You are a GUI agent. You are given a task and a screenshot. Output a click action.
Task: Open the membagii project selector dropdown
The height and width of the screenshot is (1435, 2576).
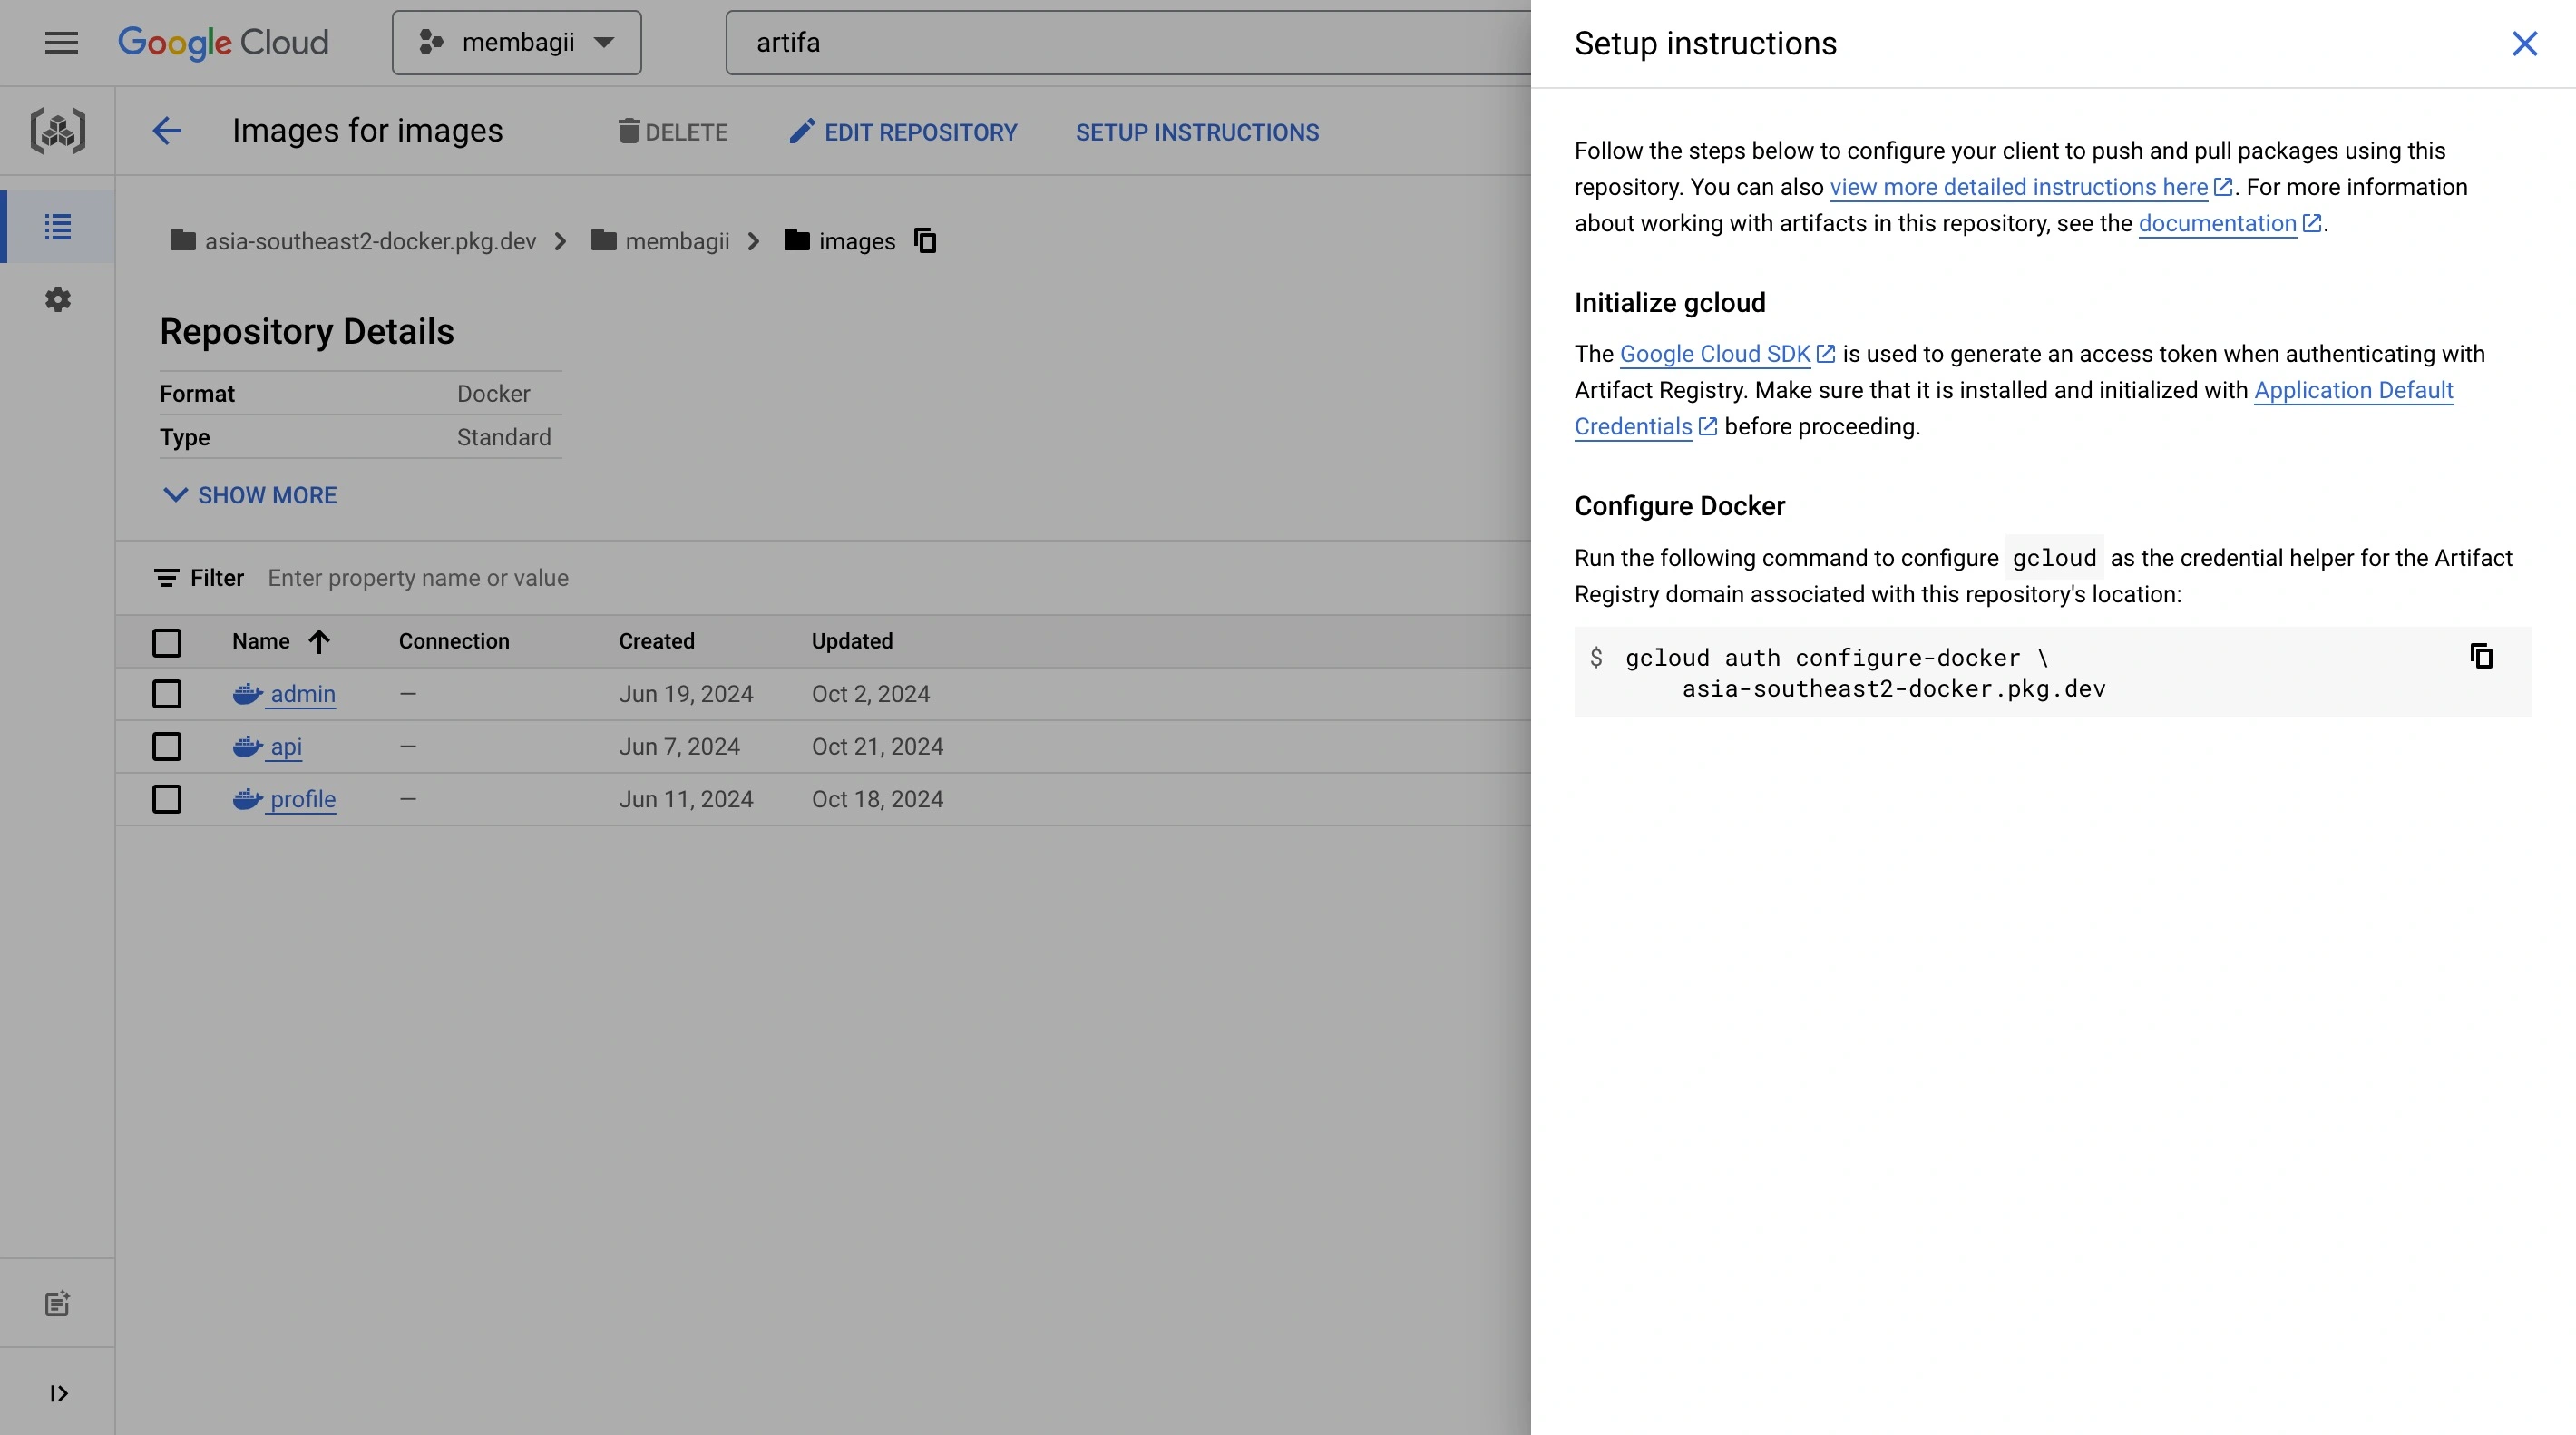point(517,42)
